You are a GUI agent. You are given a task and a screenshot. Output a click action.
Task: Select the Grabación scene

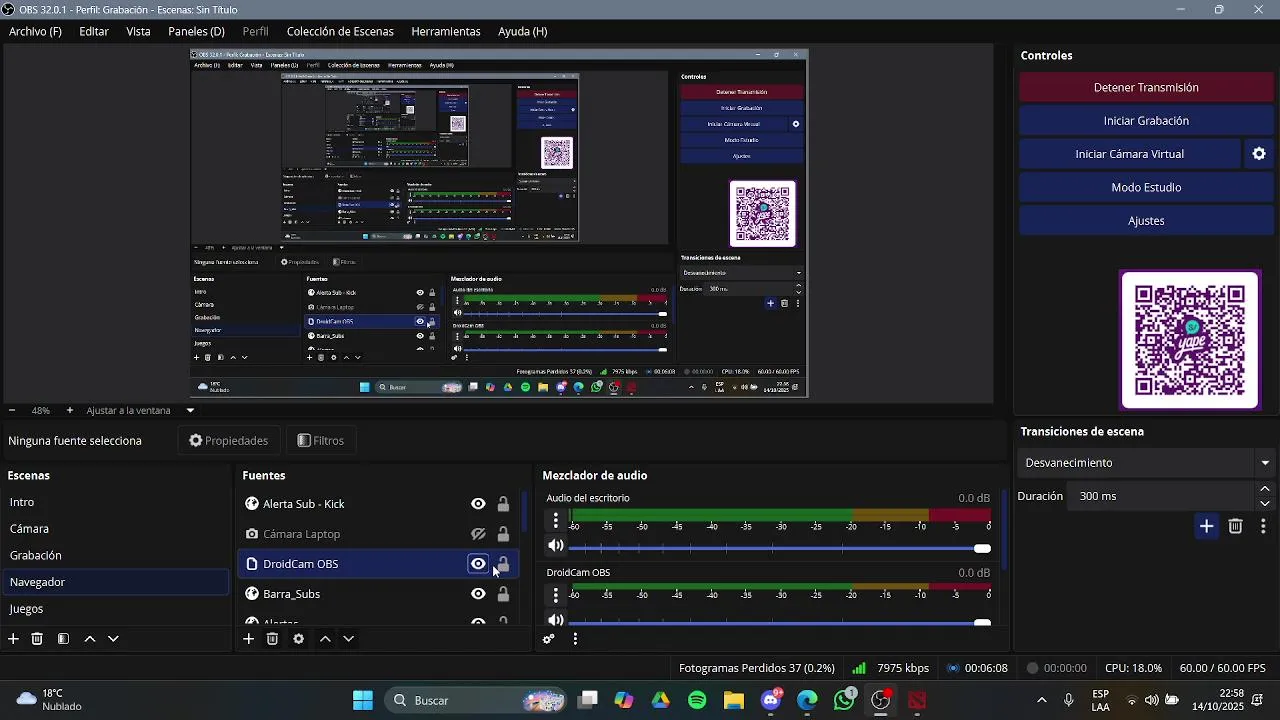[115, 555]
